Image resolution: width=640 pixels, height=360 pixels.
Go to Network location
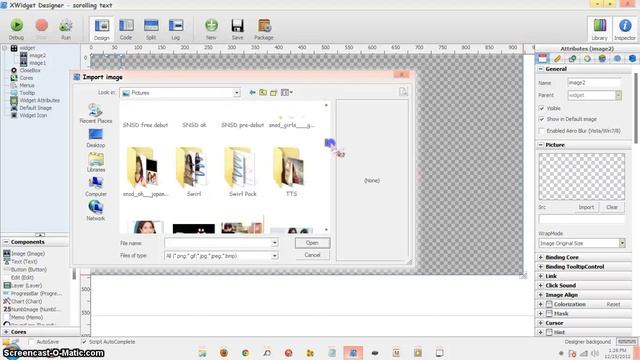click(x=96, y=211)
